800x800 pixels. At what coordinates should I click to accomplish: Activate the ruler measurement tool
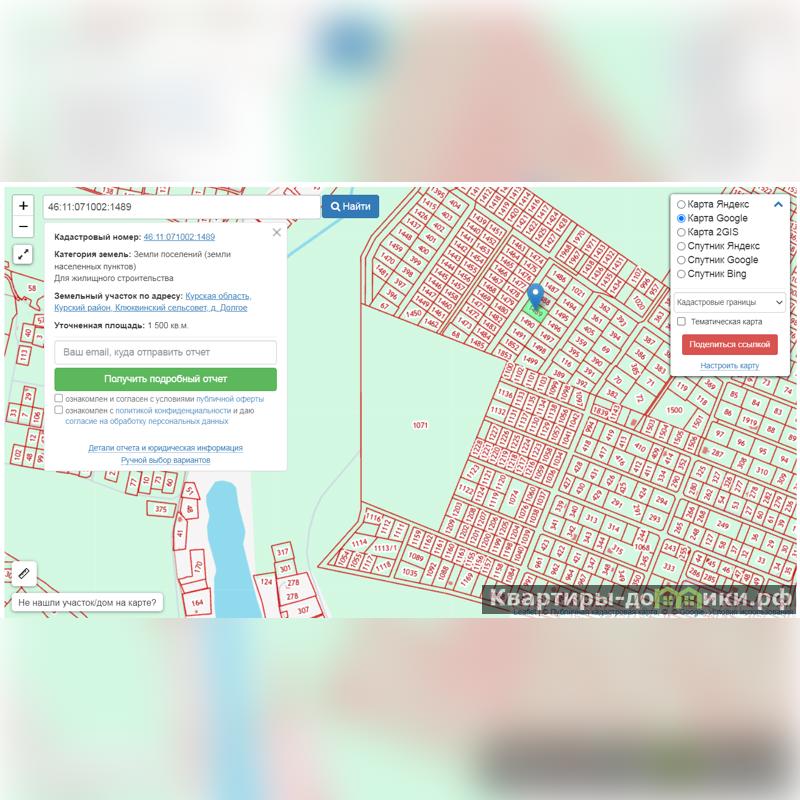pyautogui.click(x=24, y=573)
